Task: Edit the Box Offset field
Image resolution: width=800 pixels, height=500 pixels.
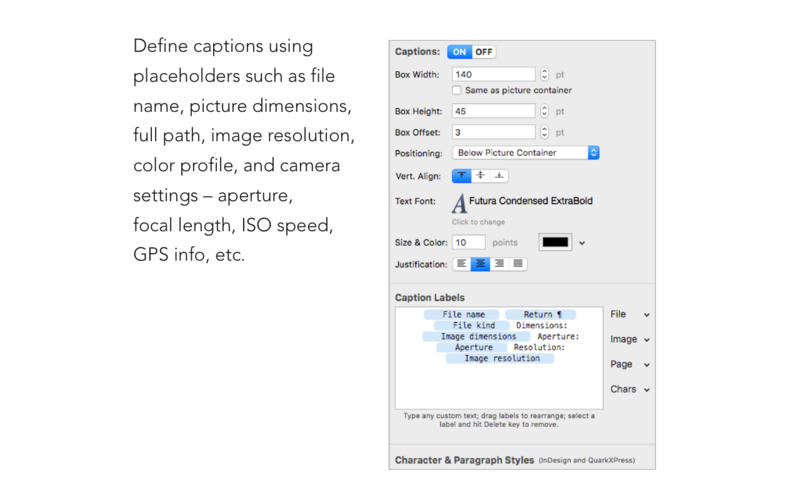Action: pyautogui.click(x=493, y=132)
